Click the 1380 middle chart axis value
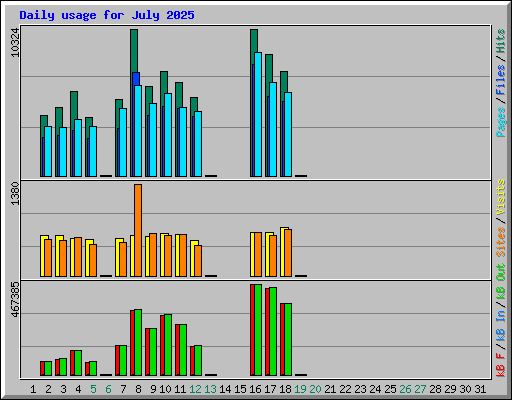Viewport: 512px width, 400px height. [x=15, y=193]
